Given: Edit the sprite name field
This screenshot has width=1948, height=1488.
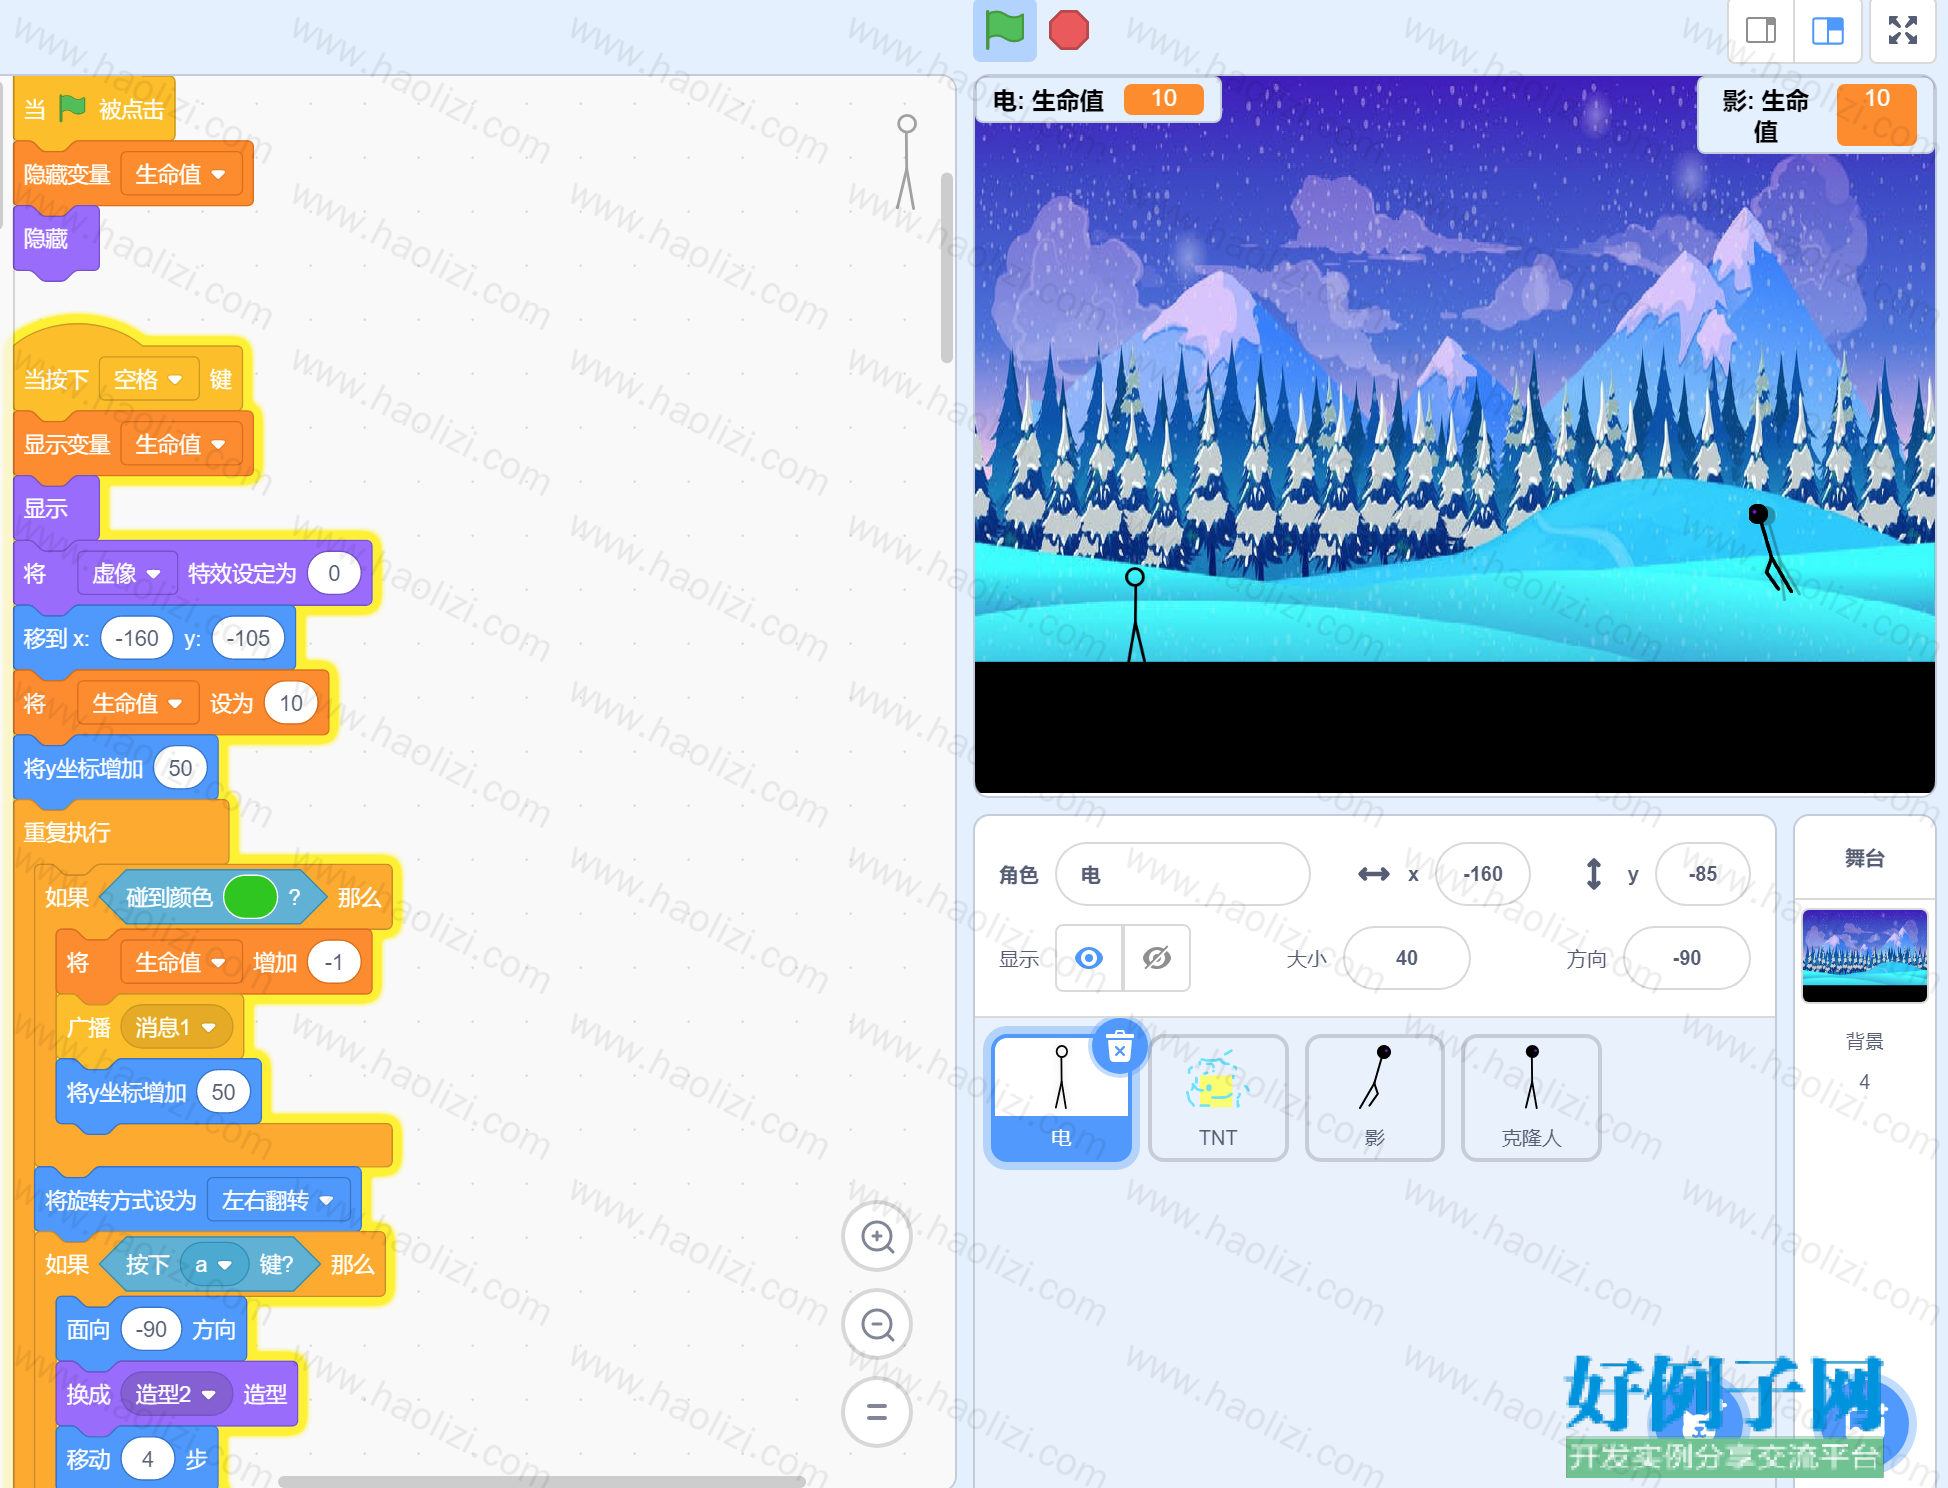Looking at the screenshot, I should click(1183, 875).
